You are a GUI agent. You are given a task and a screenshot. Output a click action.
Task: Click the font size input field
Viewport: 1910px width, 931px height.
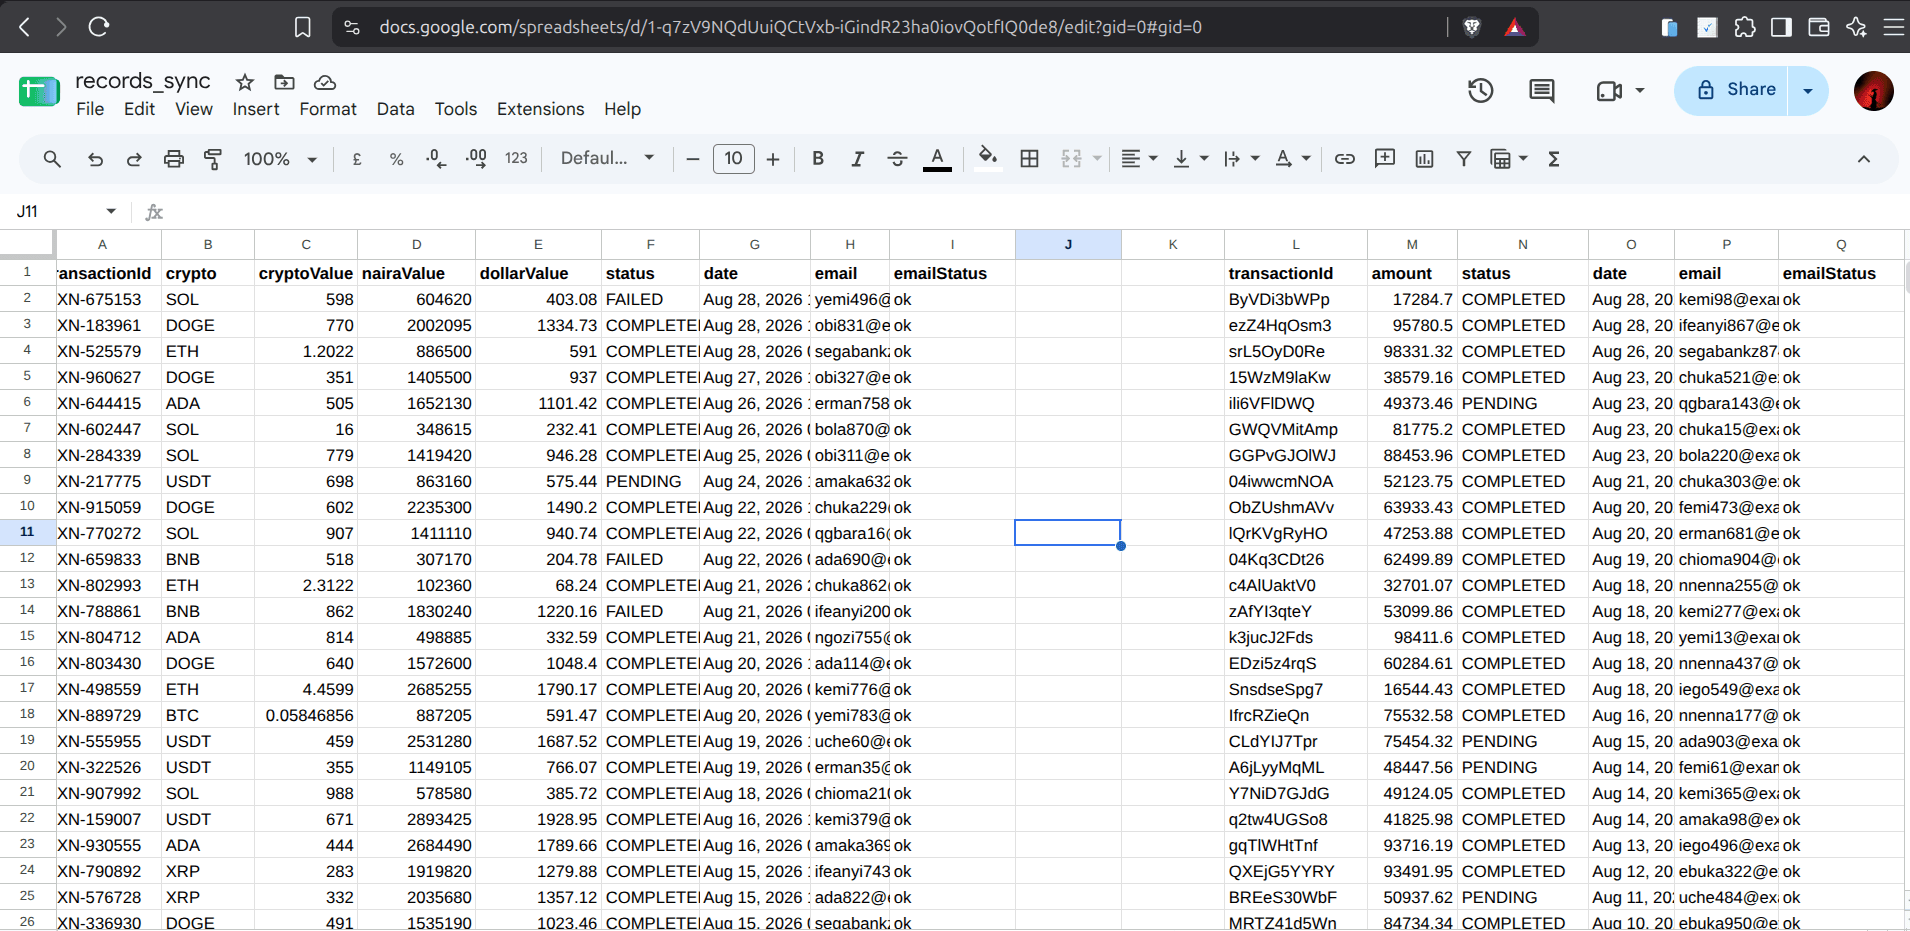[x=733, y=159]
